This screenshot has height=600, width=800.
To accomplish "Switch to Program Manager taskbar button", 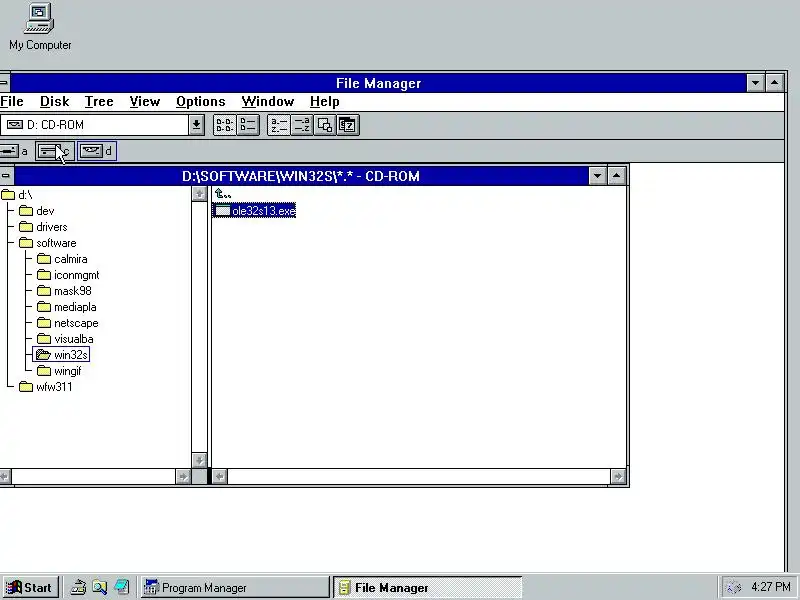I will pyautogui.click(x=235, y=587).
